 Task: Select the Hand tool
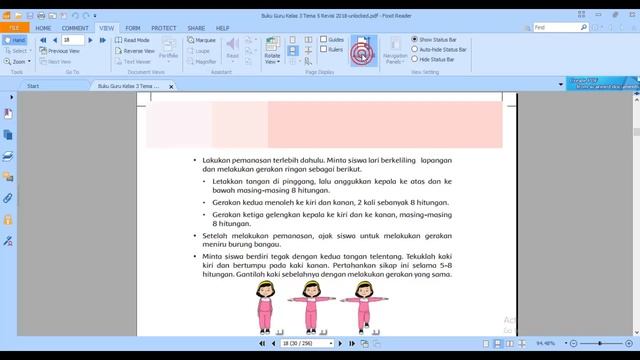click(x=15, y=40)
